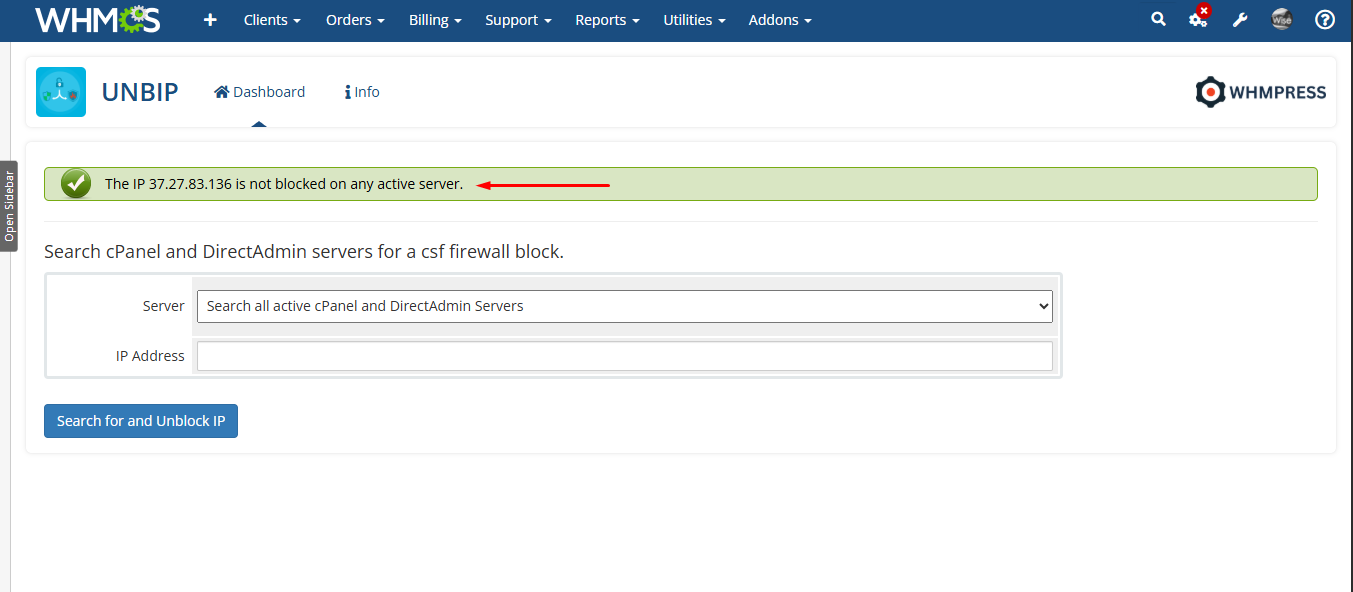The width and height of the screenshot is (1353, 592).
Task: Switch to the Info tab
Action: 362,92
